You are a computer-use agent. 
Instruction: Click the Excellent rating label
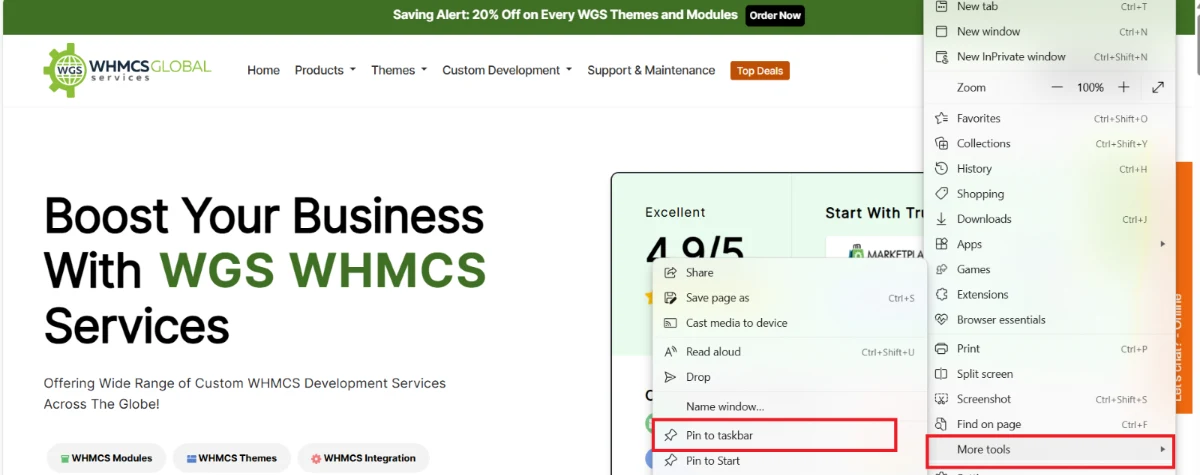[x=675, y=212]
